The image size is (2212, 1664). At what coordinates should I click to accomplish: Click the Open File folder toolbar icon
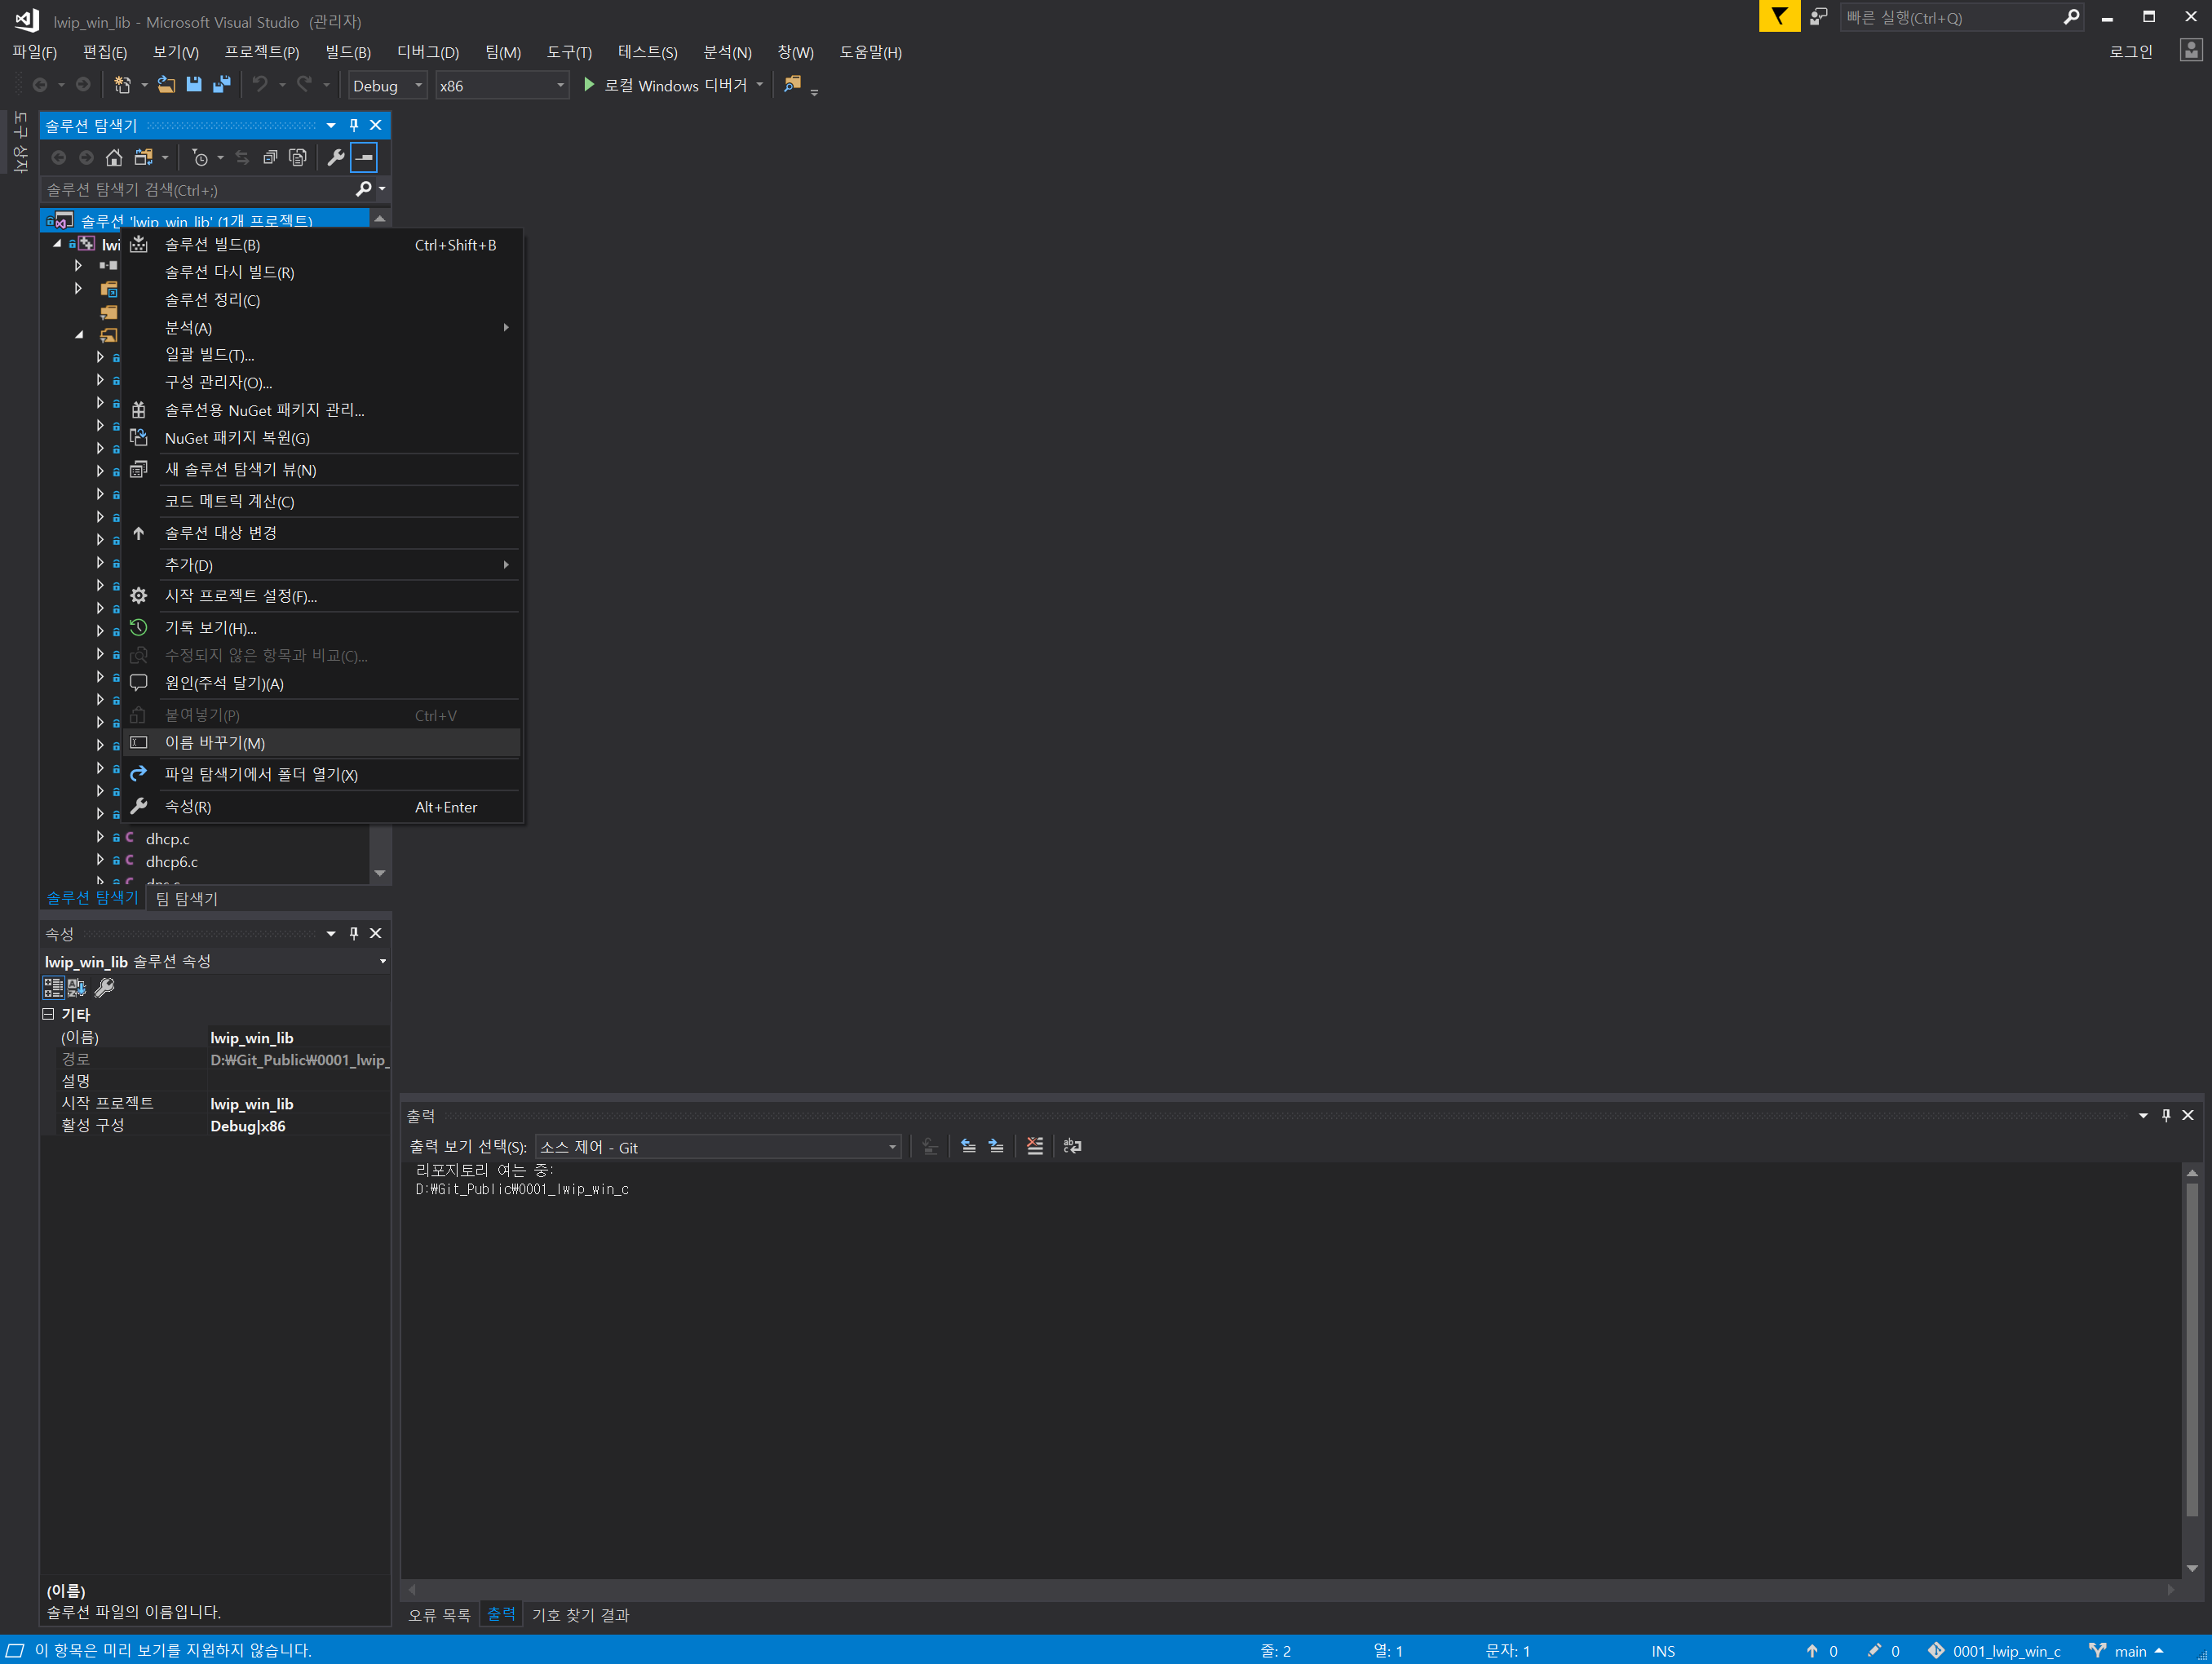click(x=166, y=85)
